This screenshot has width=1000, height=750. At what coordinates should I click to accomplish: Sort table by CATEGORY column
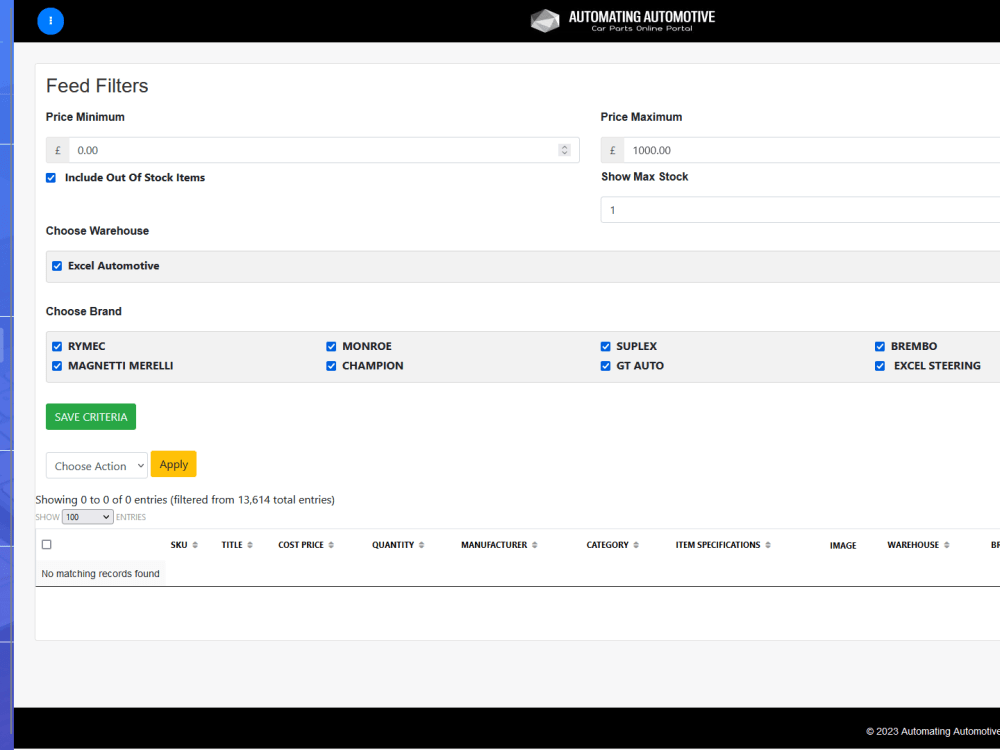point(612,545)
